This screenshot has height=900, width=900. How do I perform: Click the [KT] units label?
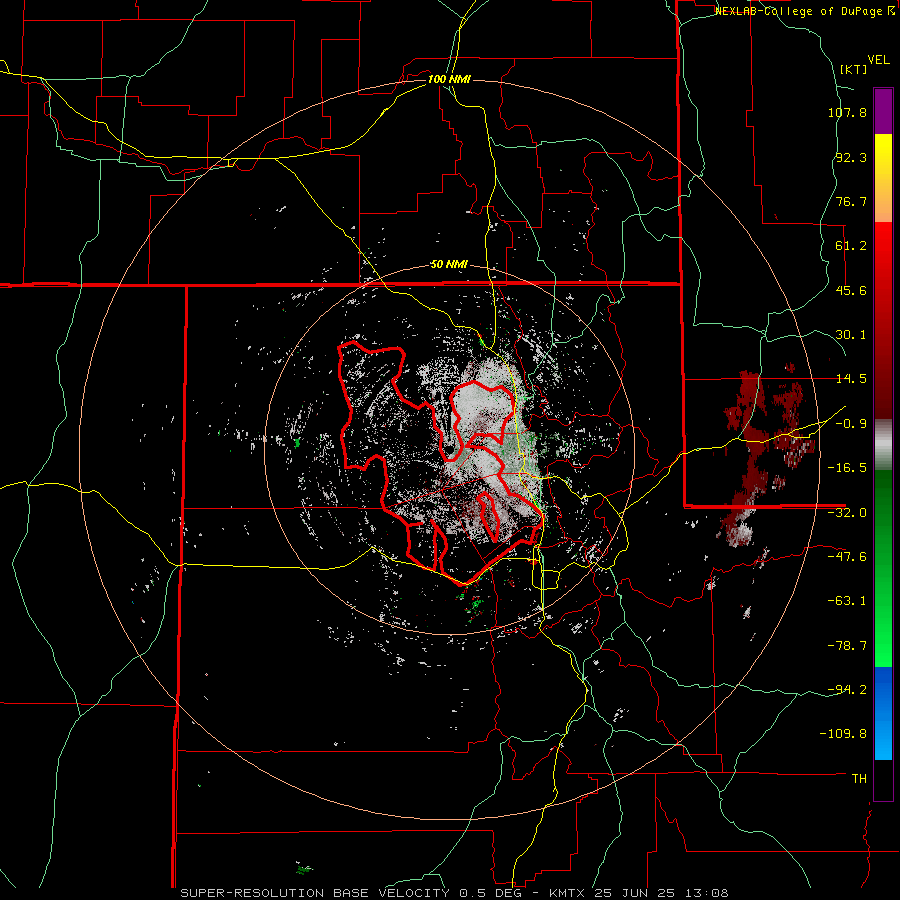854,69
